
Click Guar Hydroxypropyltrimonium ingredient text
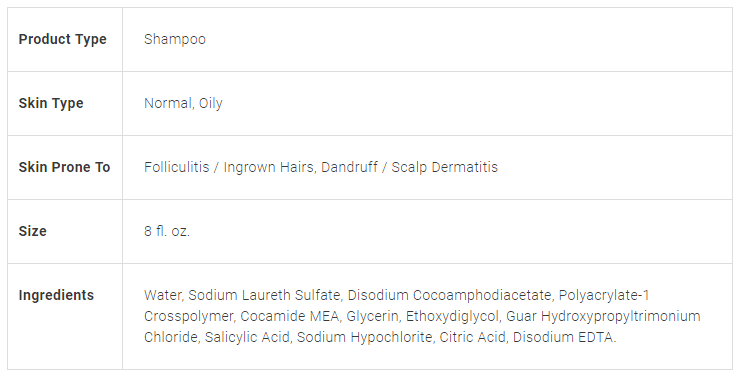coord(603,316)
